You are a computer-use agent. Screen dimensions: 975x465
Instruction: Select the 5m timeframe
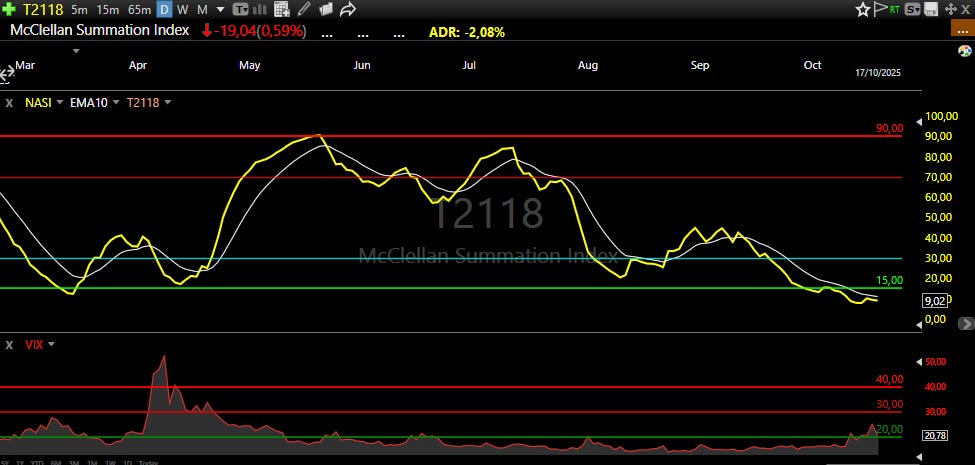click(79, 9)
